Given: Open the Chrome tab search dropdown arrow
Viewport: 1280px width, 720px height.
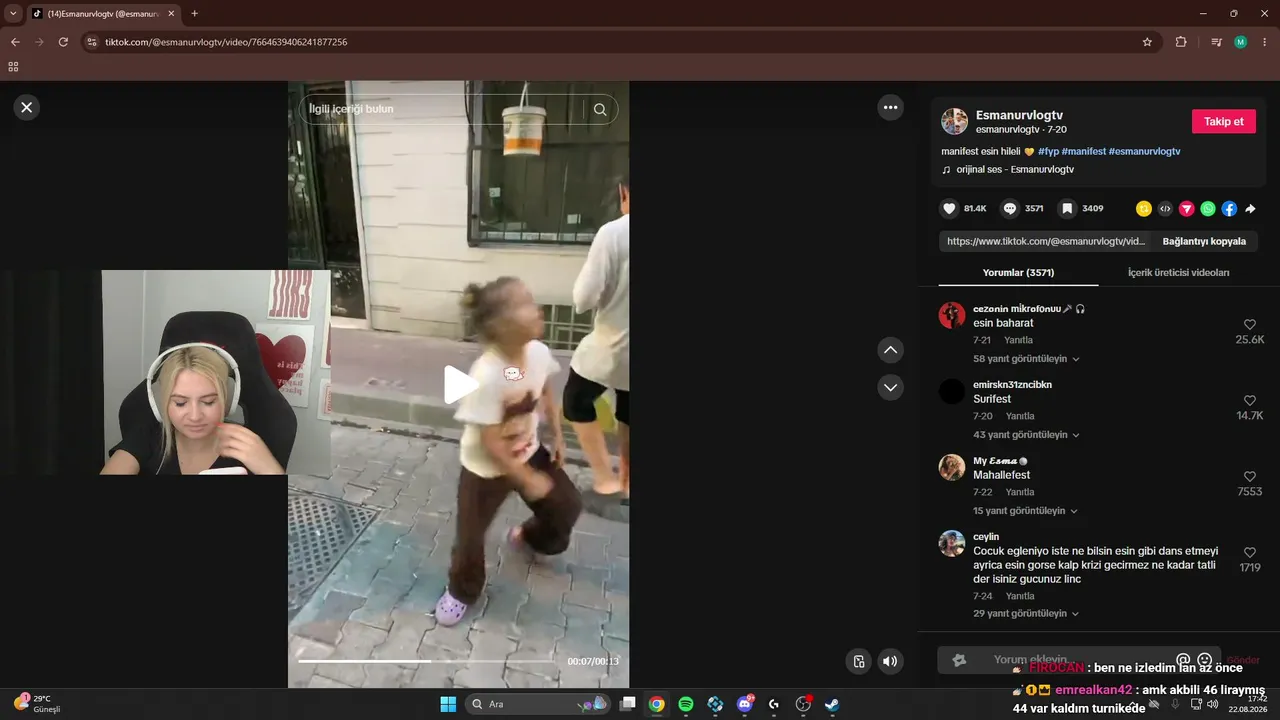Looking at the screenshot, I should click(x=13, y=14).
